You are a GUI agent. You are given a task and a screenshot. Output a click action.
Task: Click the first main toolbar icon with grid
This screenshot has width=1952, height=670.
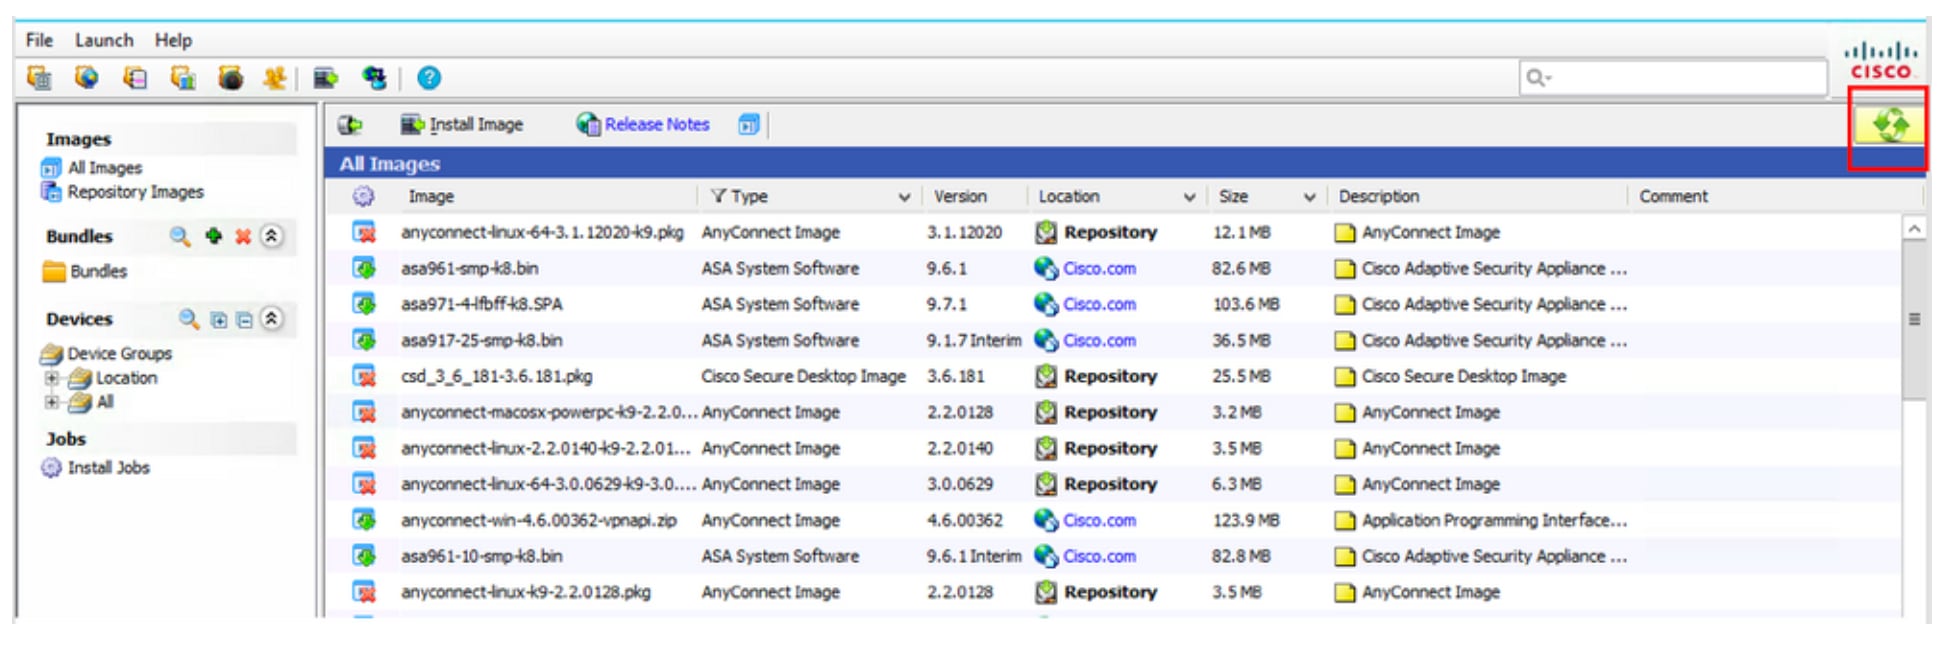pos(39,77)
